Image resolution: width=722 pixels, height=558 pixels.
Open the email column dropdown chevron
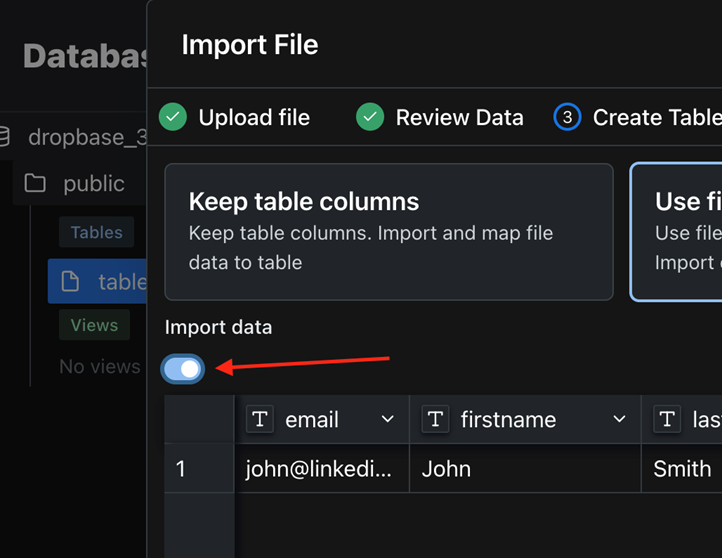tap(388, 419)
